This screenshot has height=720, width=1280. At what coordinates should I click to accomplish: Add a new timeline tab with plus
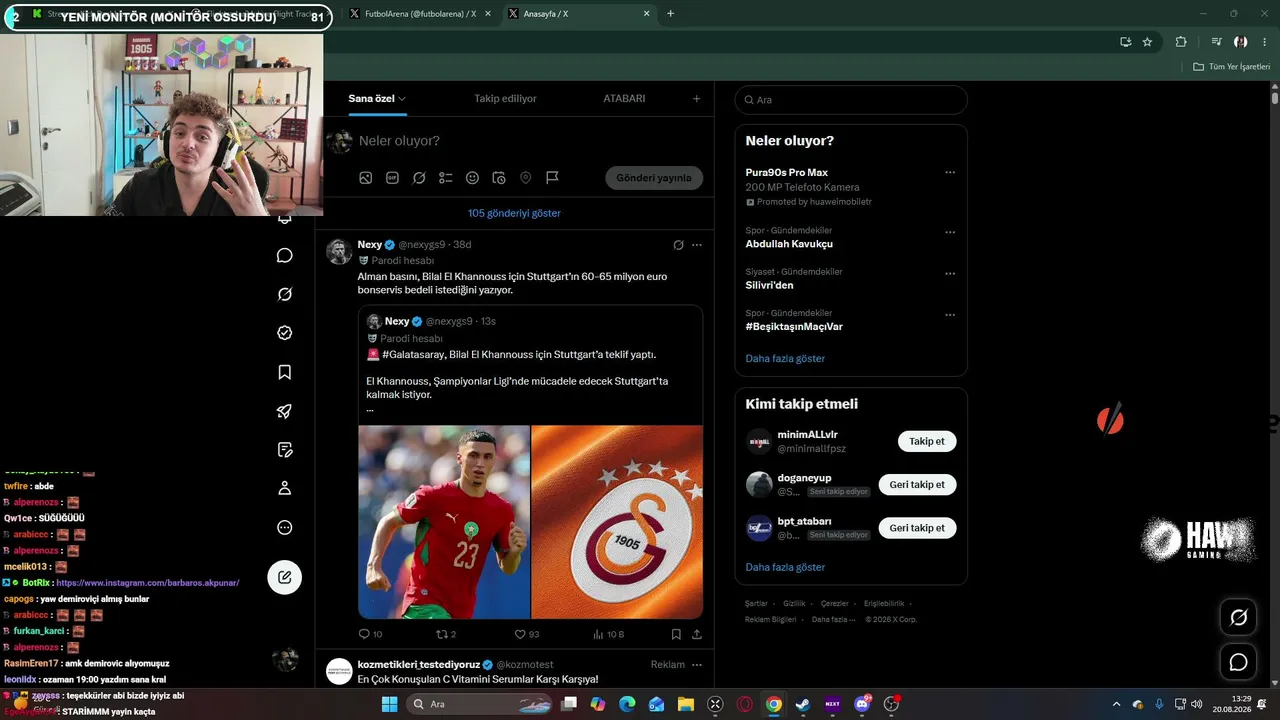click(x=696, y=99)
